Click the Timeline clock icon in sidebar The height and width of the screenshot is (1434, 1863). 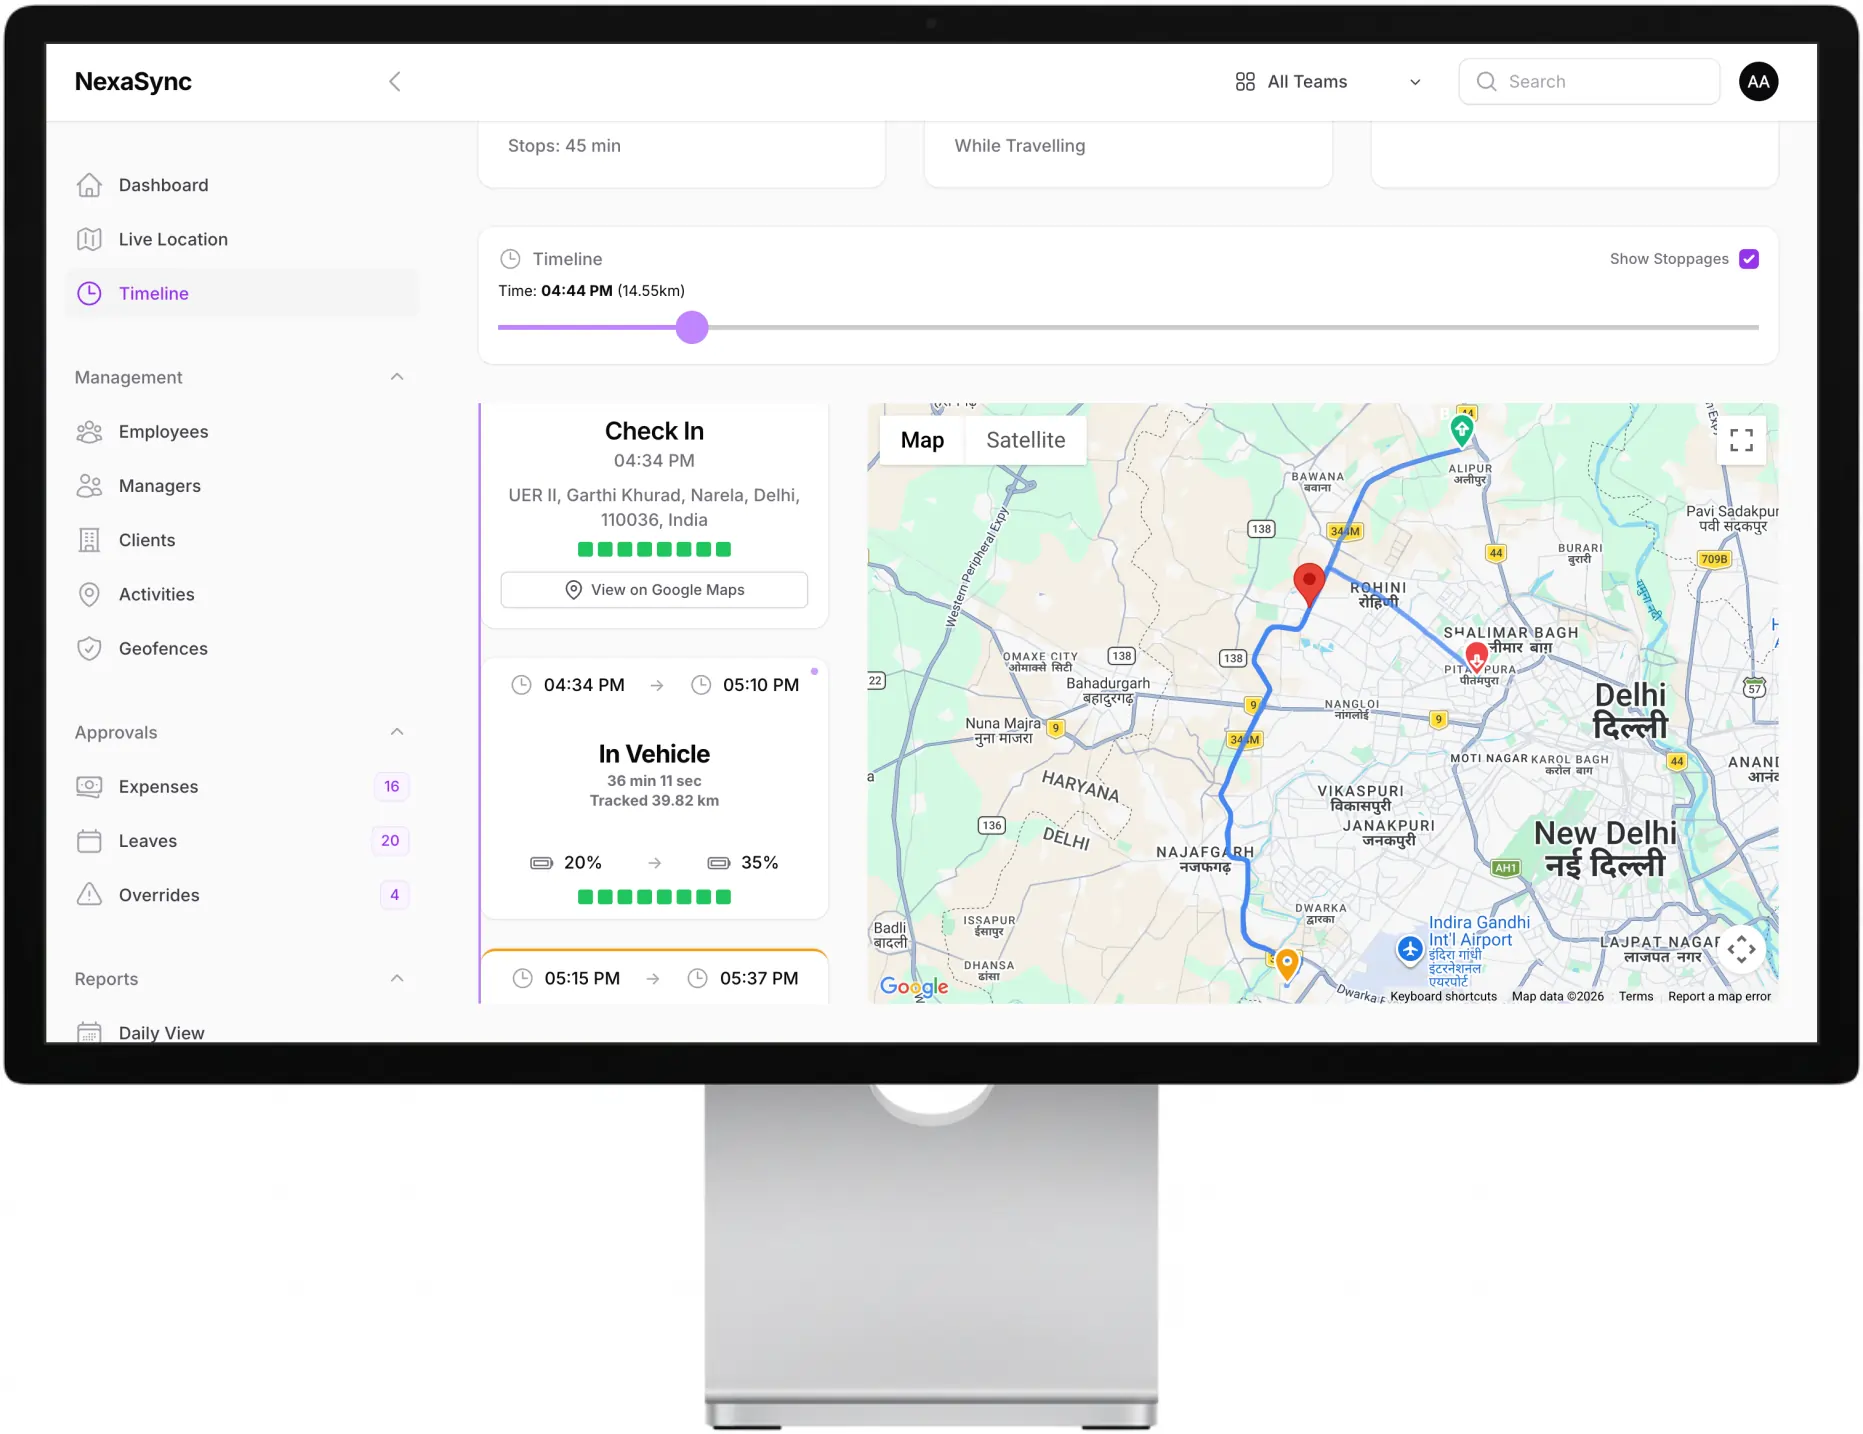click(x=90, y=293)
